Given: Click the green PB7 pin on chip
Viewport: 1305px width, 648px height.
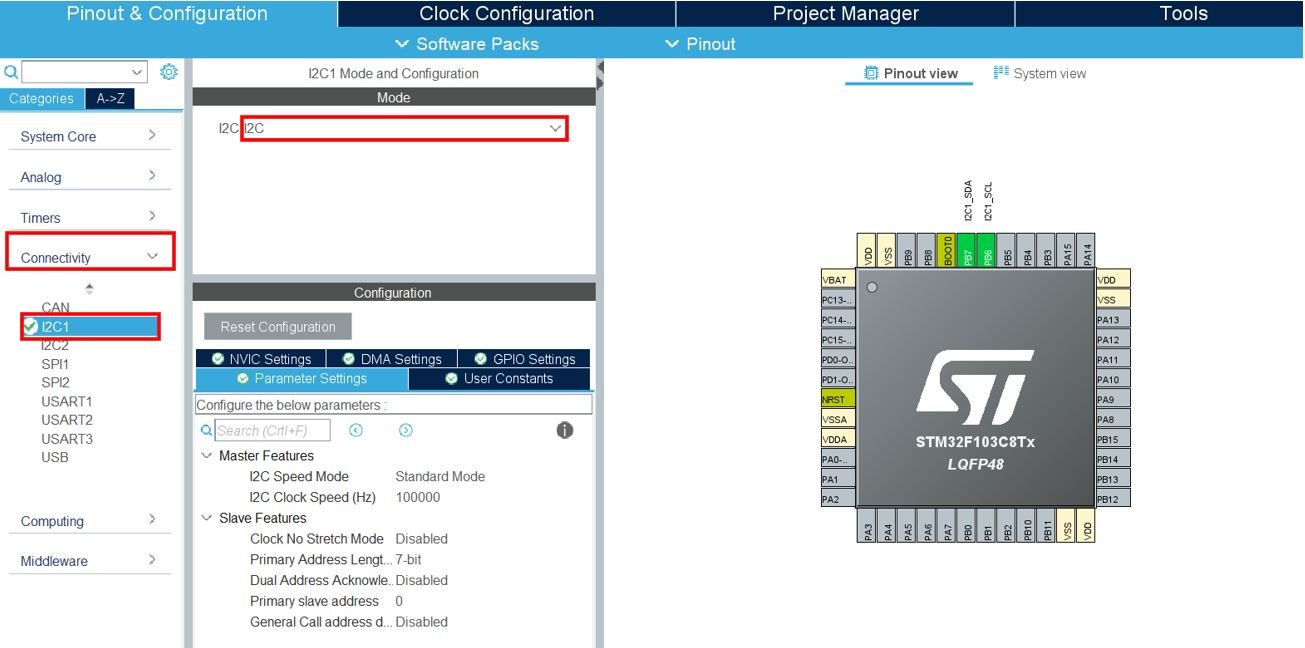Looking at the screenshot, I should (x=967, y=249).
